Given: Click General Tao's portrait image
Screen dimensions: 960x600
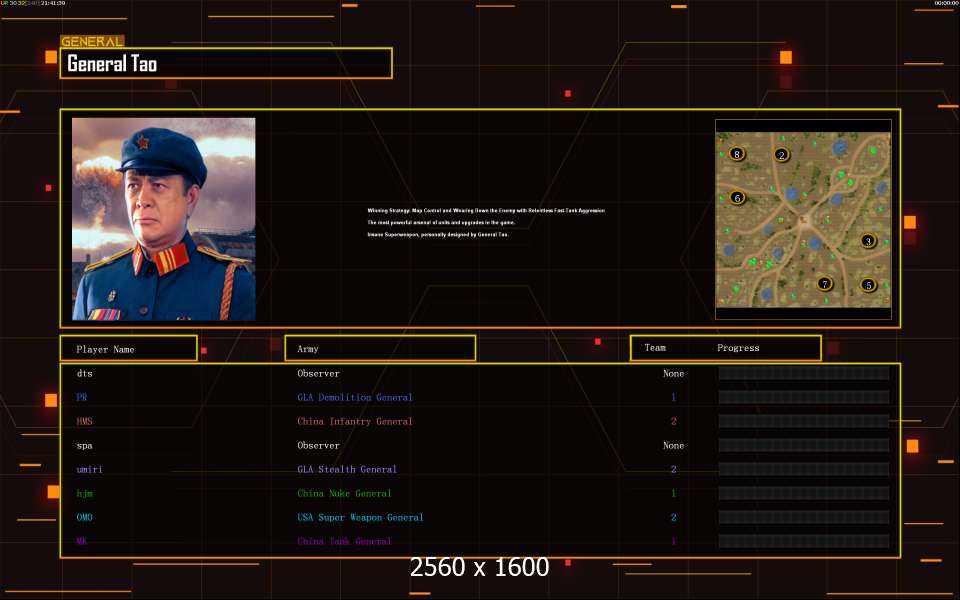Looking at the screenshot, I should click(x=163, y=219).
